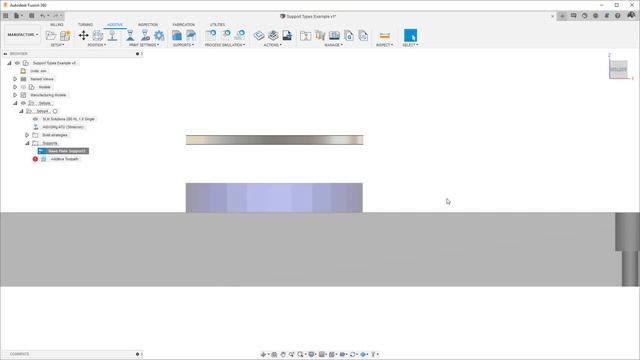The height and width of the screenshot is (360, 640).
Task: Click the first Process Simulation icon
Action: coord(211,36)
